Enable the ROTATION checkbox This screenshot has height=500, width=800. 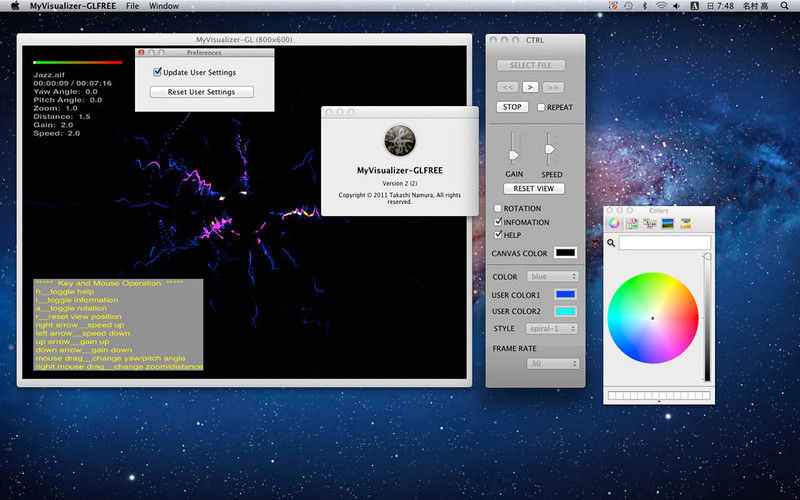(x=497, y=208)
